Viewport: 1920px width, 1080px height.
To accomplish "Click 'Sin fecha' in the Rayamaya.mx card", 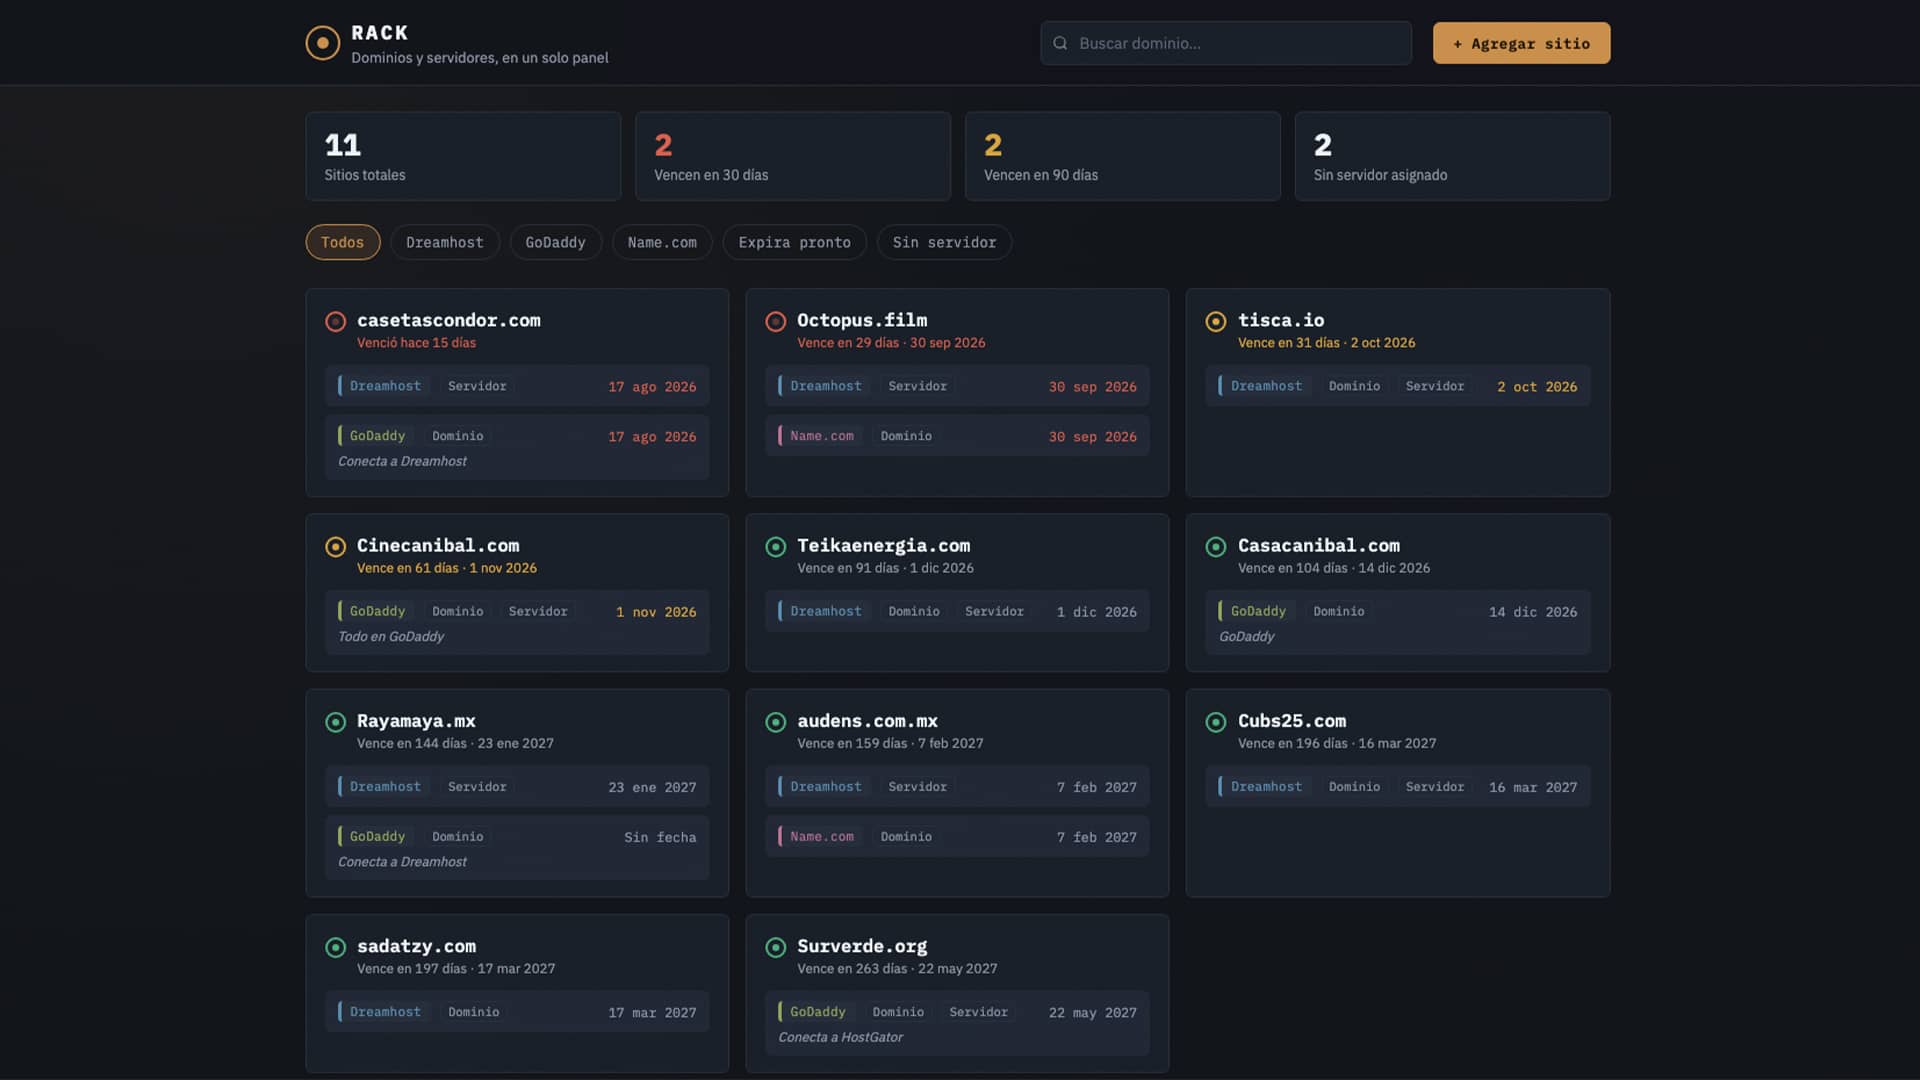I will (x=660, y=837).
